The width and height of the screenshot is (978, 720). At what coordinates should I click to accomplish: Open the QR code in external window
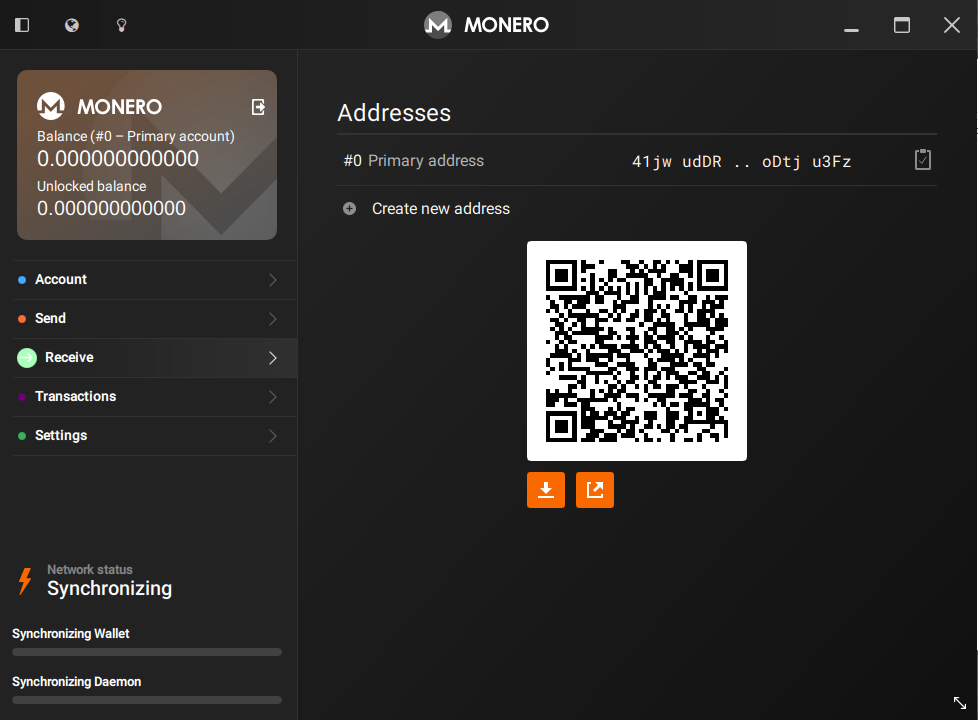[x=594, y=490]
